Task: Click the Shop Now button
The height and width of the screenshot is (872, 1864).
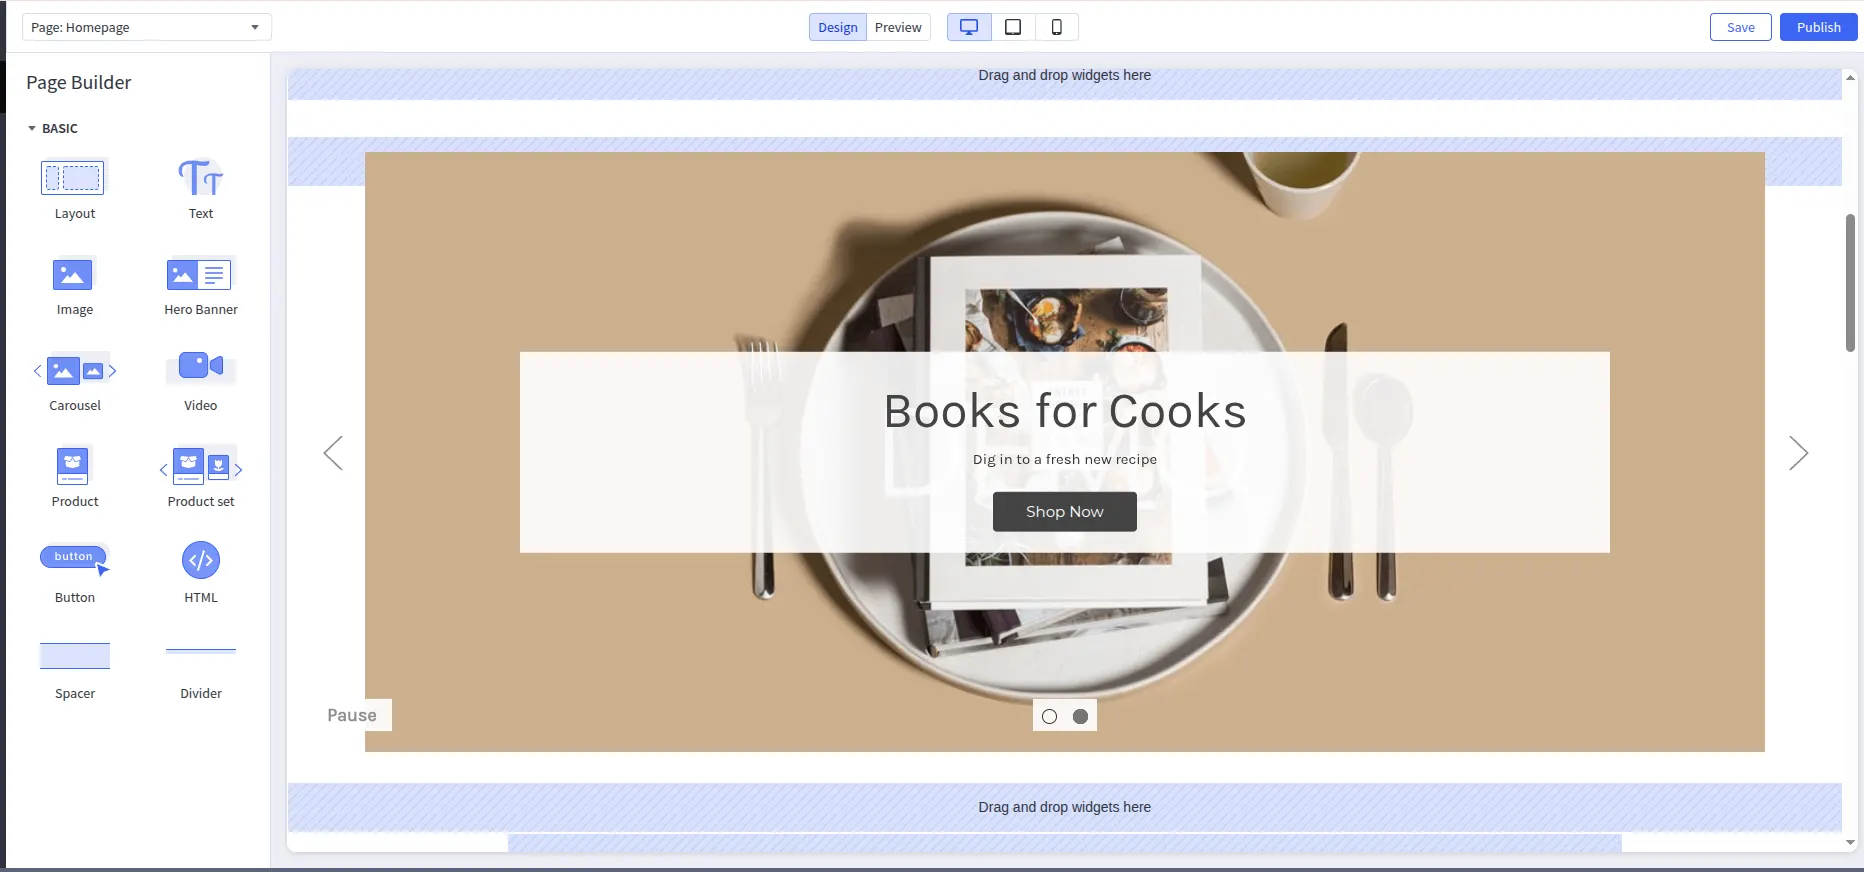Action: 1065,512
